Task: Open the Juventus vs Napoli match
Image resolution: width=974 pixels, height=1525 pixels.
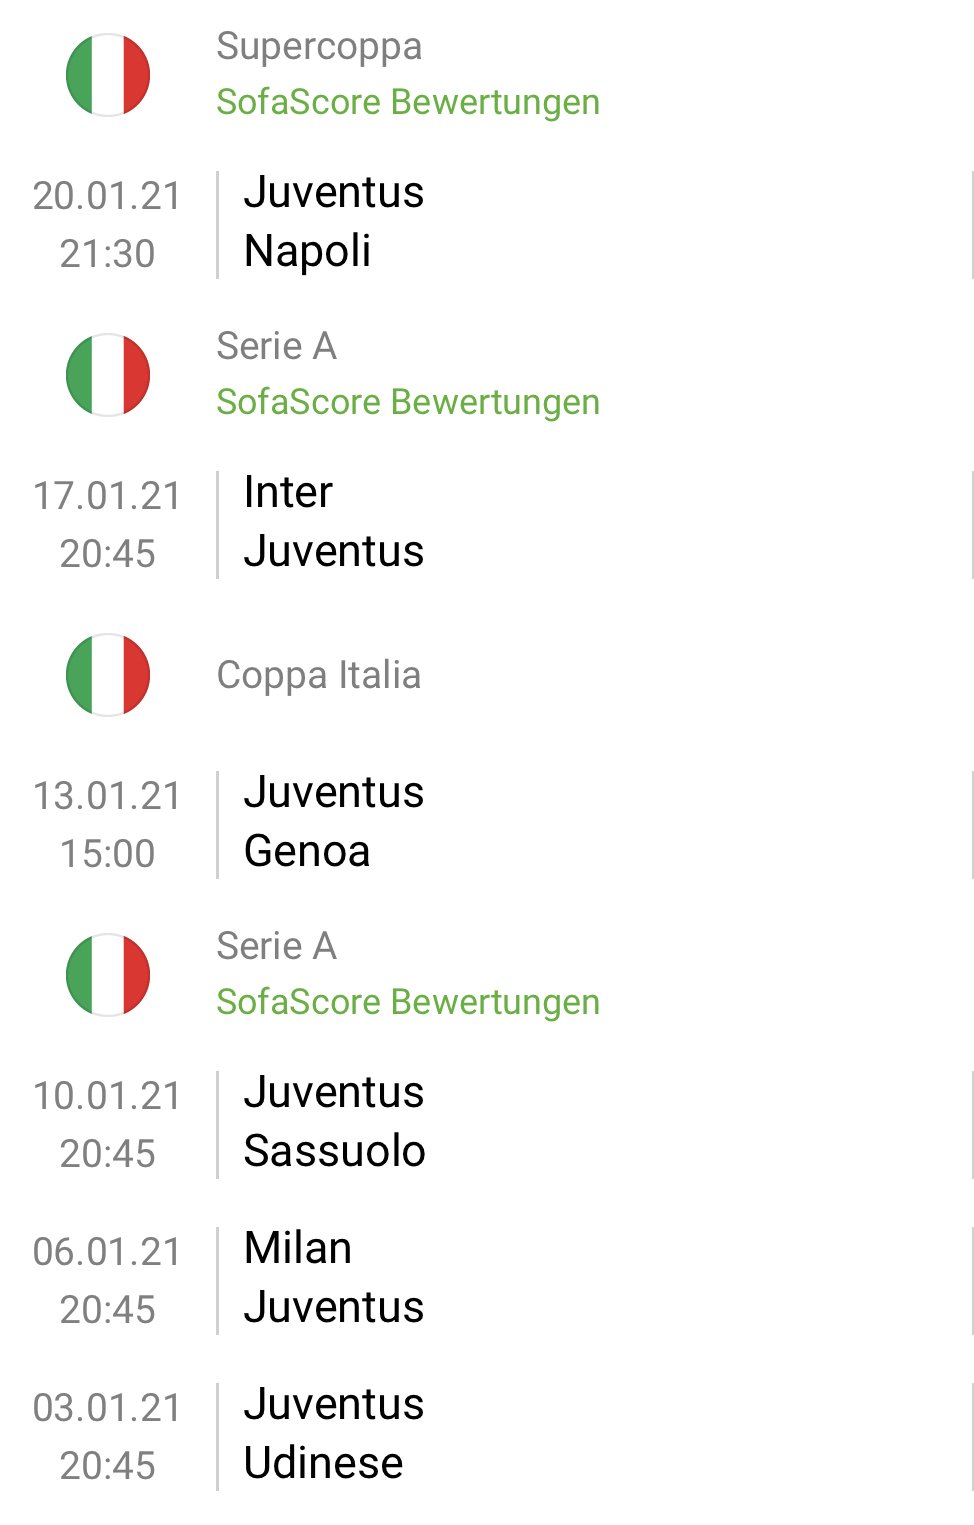Action: 487,224
